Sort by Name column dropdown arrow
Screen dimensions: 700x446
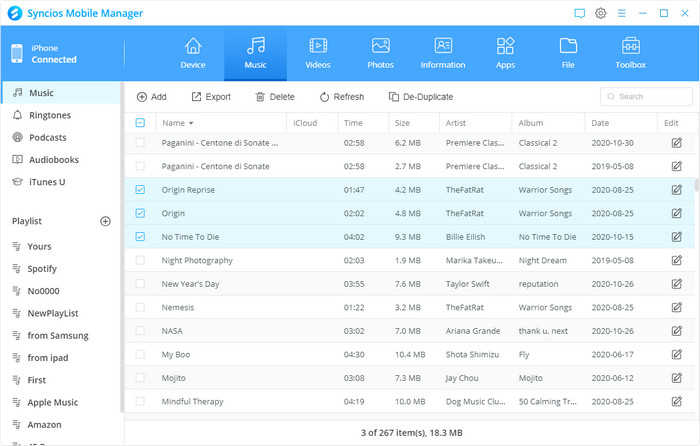[191, 123]
